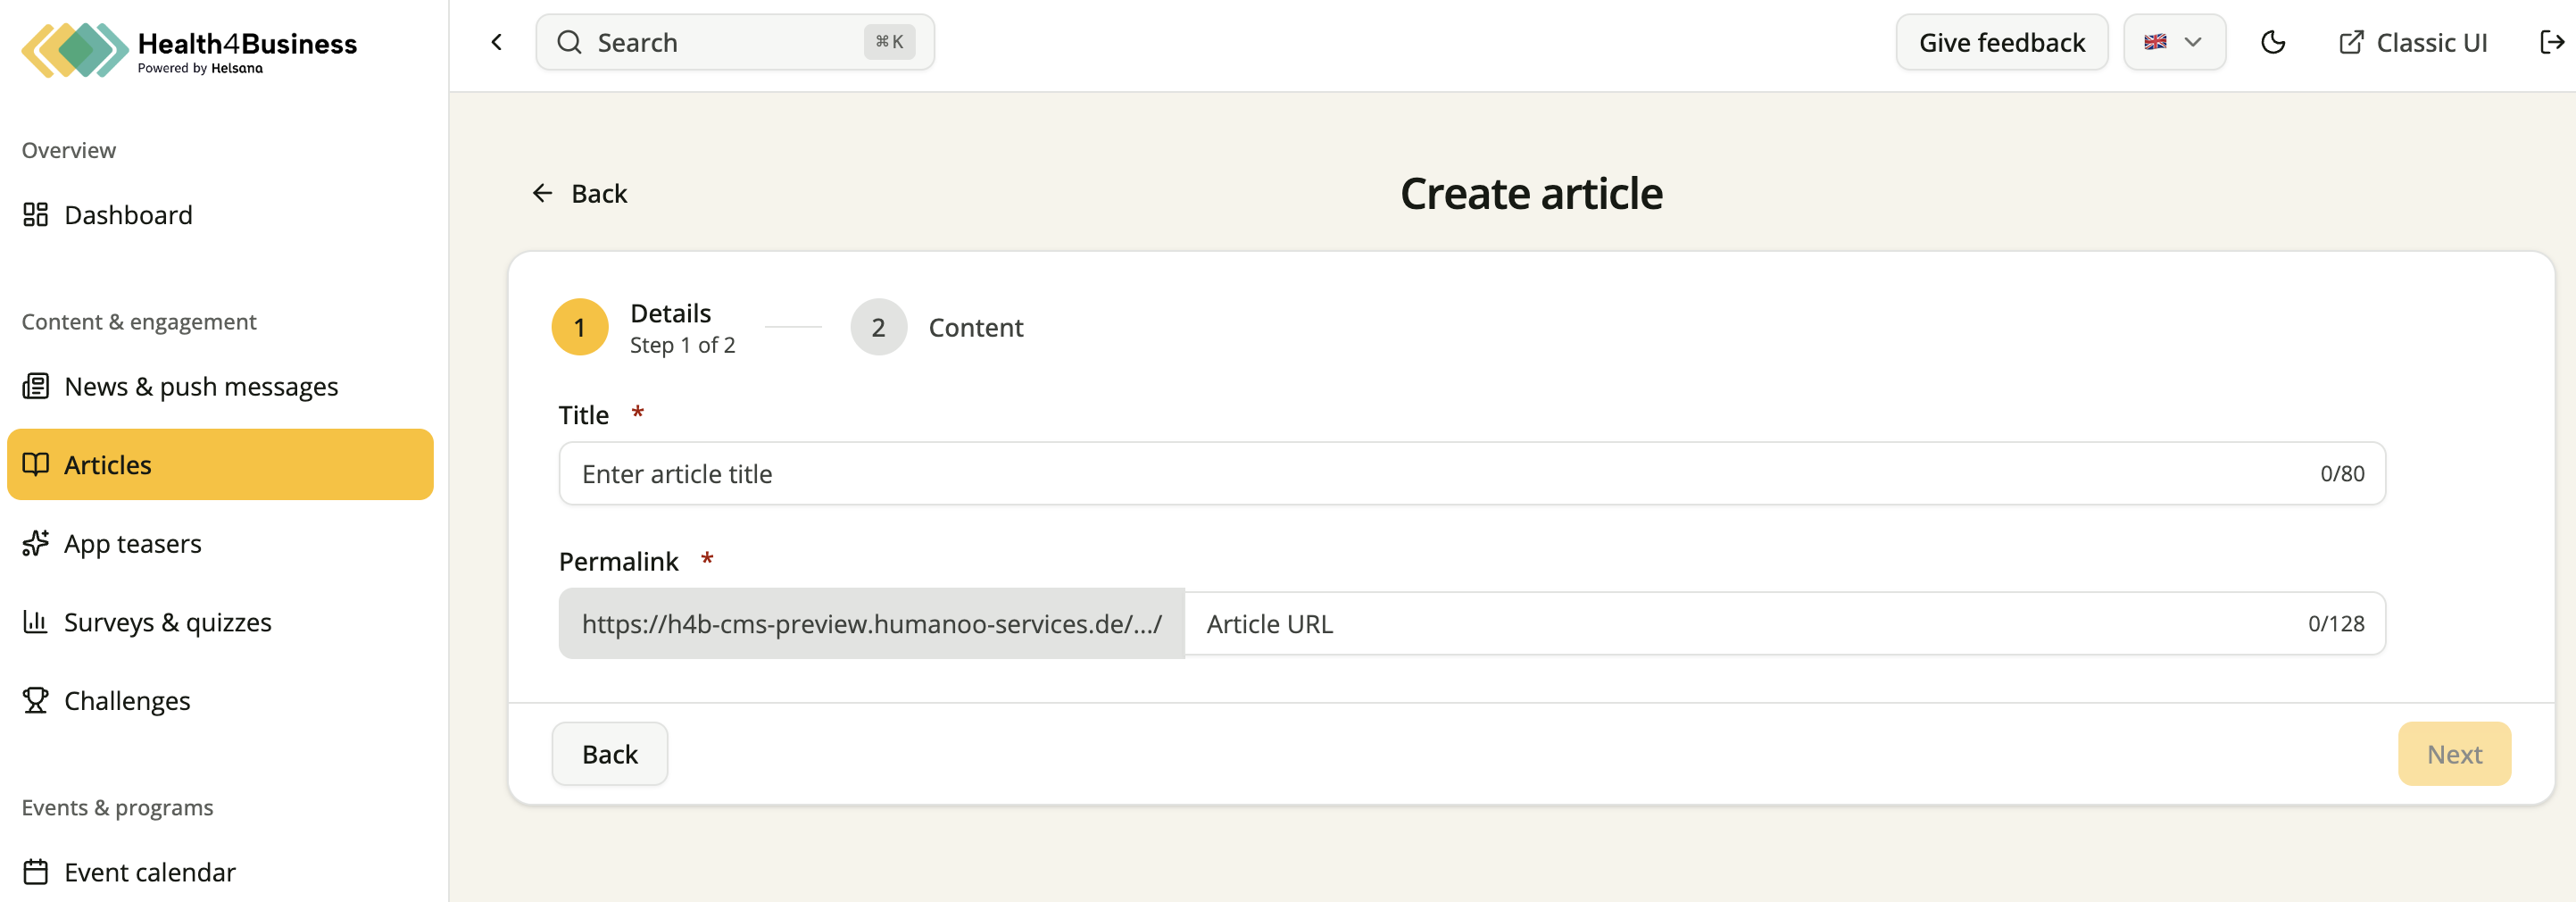Collapse the sidebar with the chevron arrow
This screenshot has width=2576, height=902.
pyautogui.click(x=497, y=42)
